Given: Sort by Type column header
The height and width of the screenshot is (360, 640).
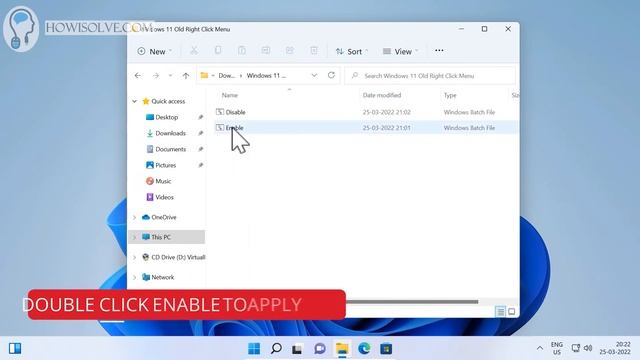Looking at the screenshot, I should point(450,95).
